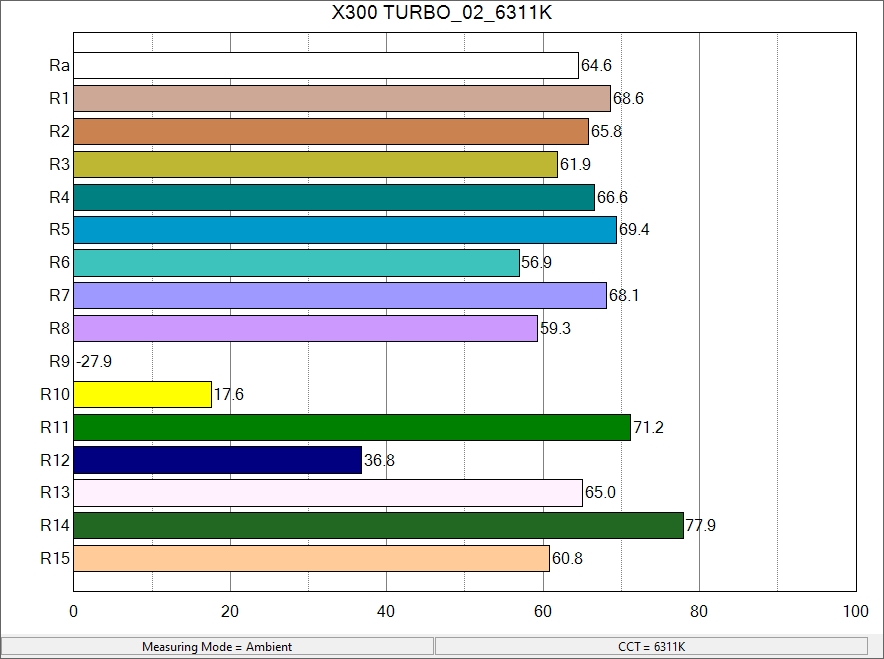The width and height of the screenshot is (884, 659).
Task: Click the 77.9 value label beside R14
Action: [x=700, y=526]
